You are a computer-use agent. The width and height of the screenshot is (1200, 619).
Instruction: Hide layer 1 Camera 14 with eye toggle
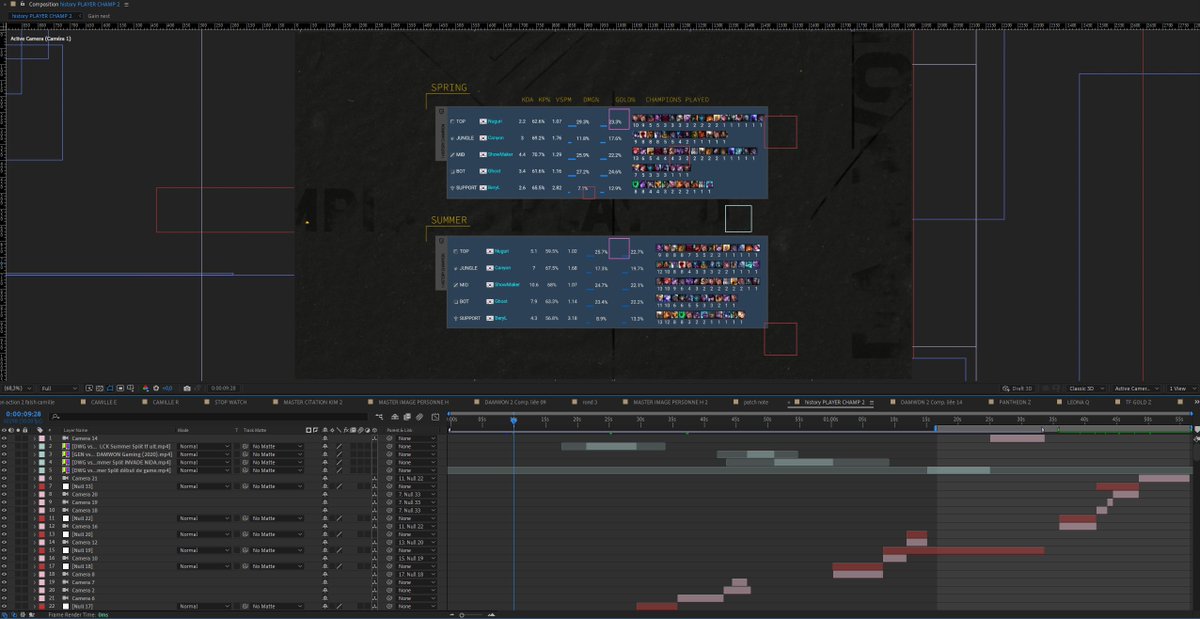pyautogui.click(x=5, y=438)
